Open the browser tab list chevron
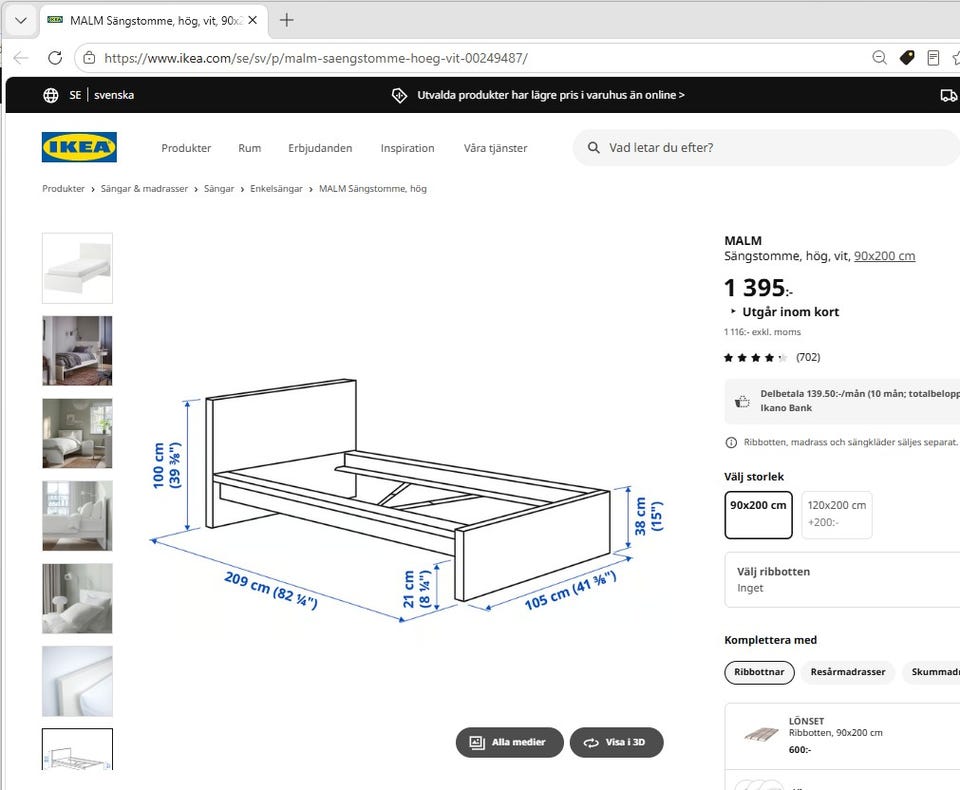This screenshot has width=960, height=790. click(x=21, y=20)
